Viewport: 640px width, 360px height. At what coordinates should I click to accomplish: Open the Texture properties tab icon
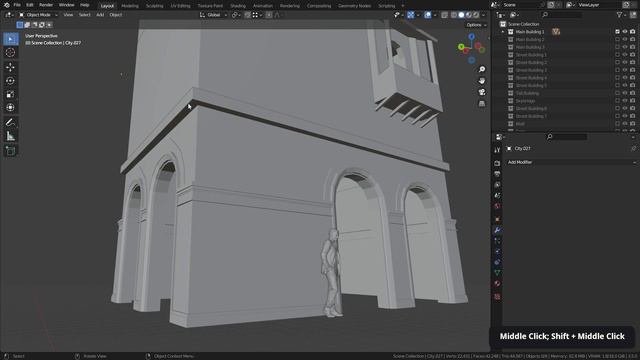point(497,297)
